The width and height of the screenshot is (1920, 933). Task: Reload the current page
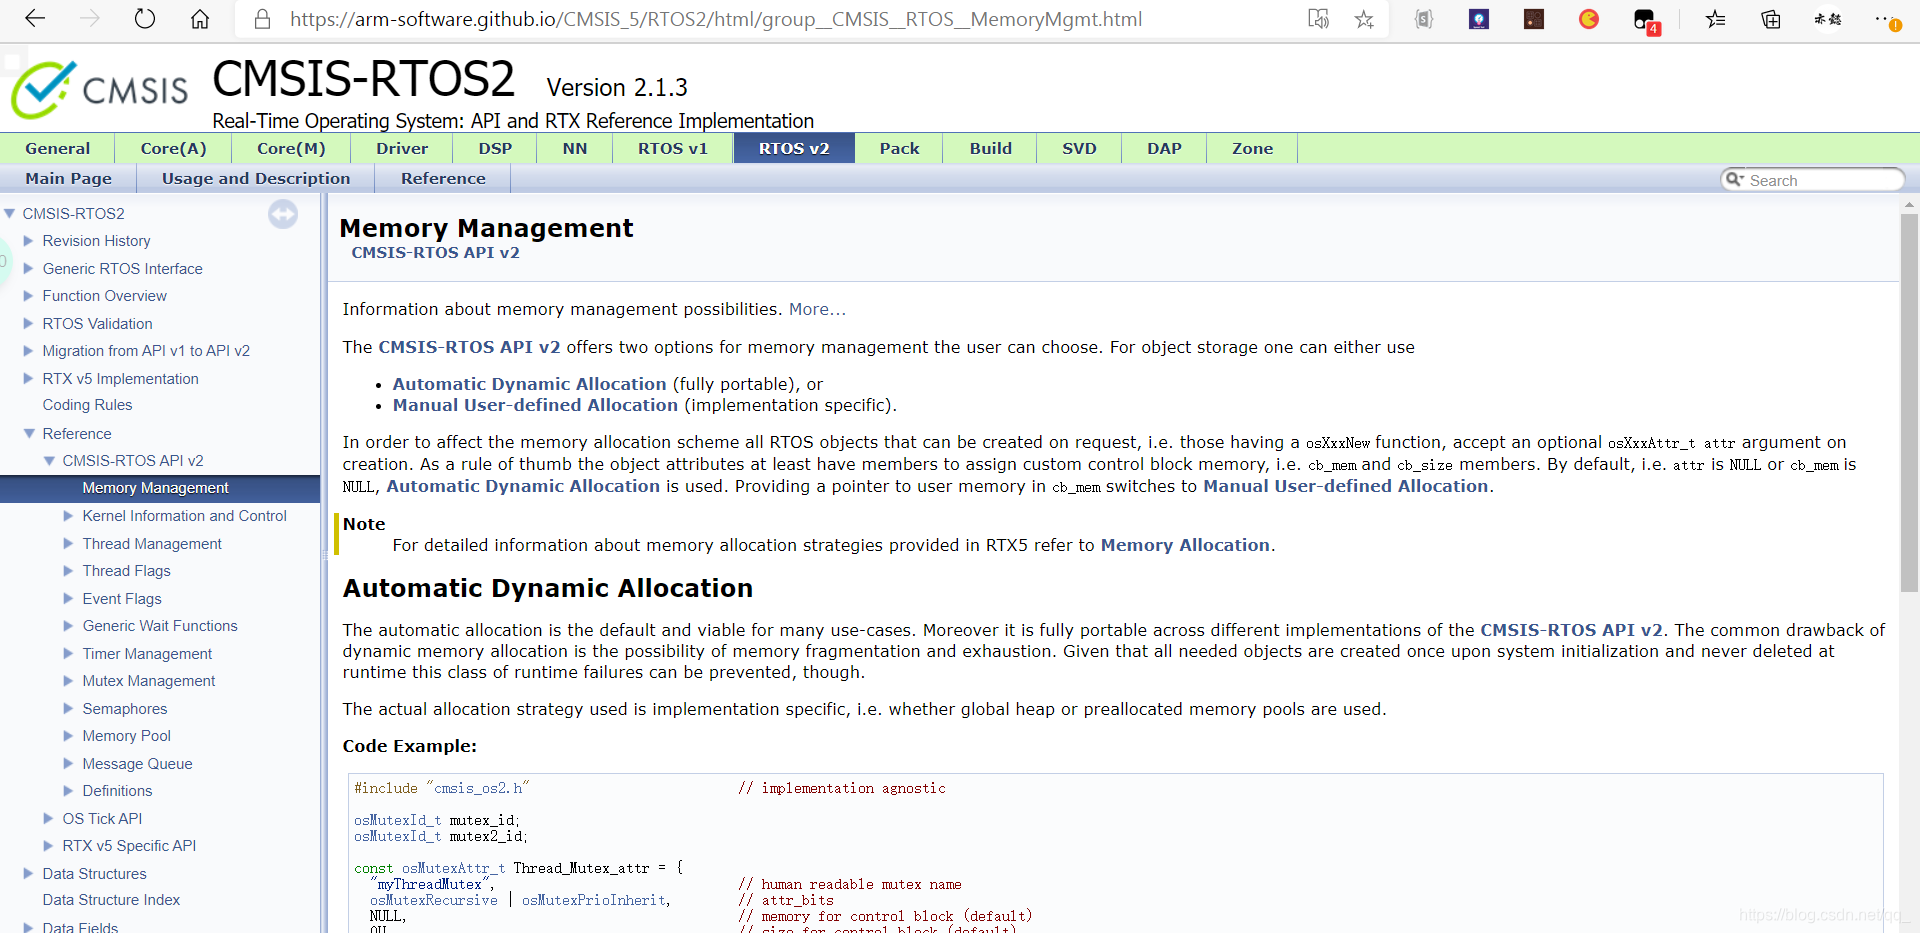[x=145, y=19]
